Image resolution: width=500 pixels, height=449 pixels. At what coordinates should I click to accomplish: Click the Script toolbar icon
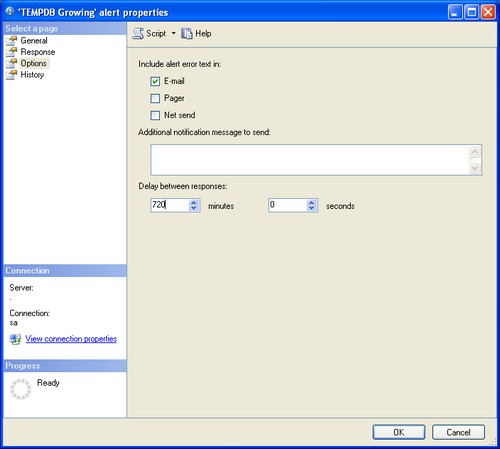pyautogui.click(x=138, y=34)
